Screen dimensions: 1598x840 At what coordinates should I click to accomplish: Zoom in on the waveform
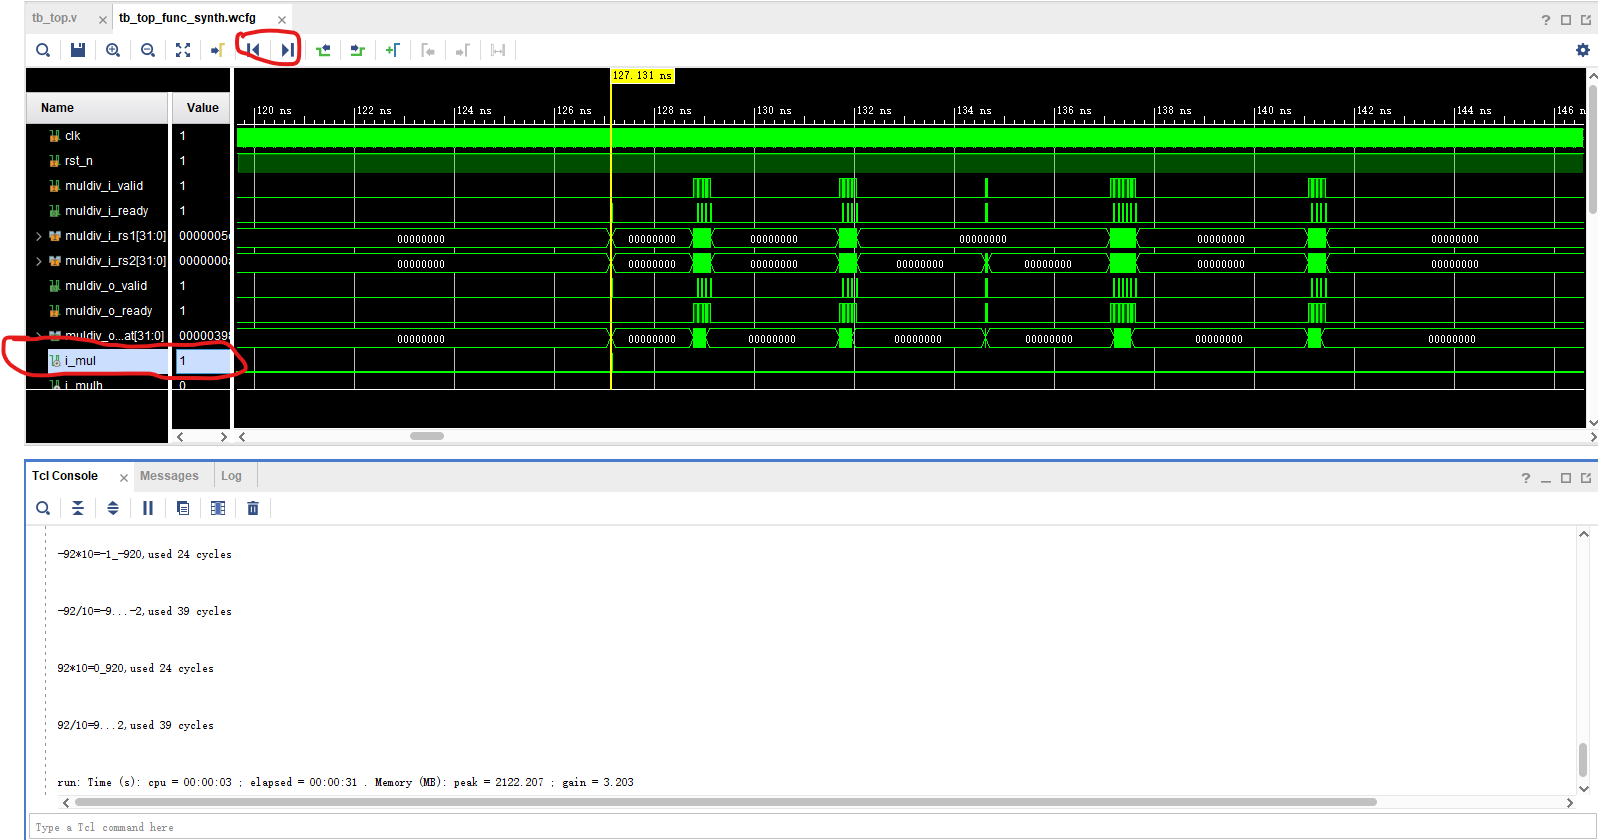pyautogui.click(x=113, y=50)
